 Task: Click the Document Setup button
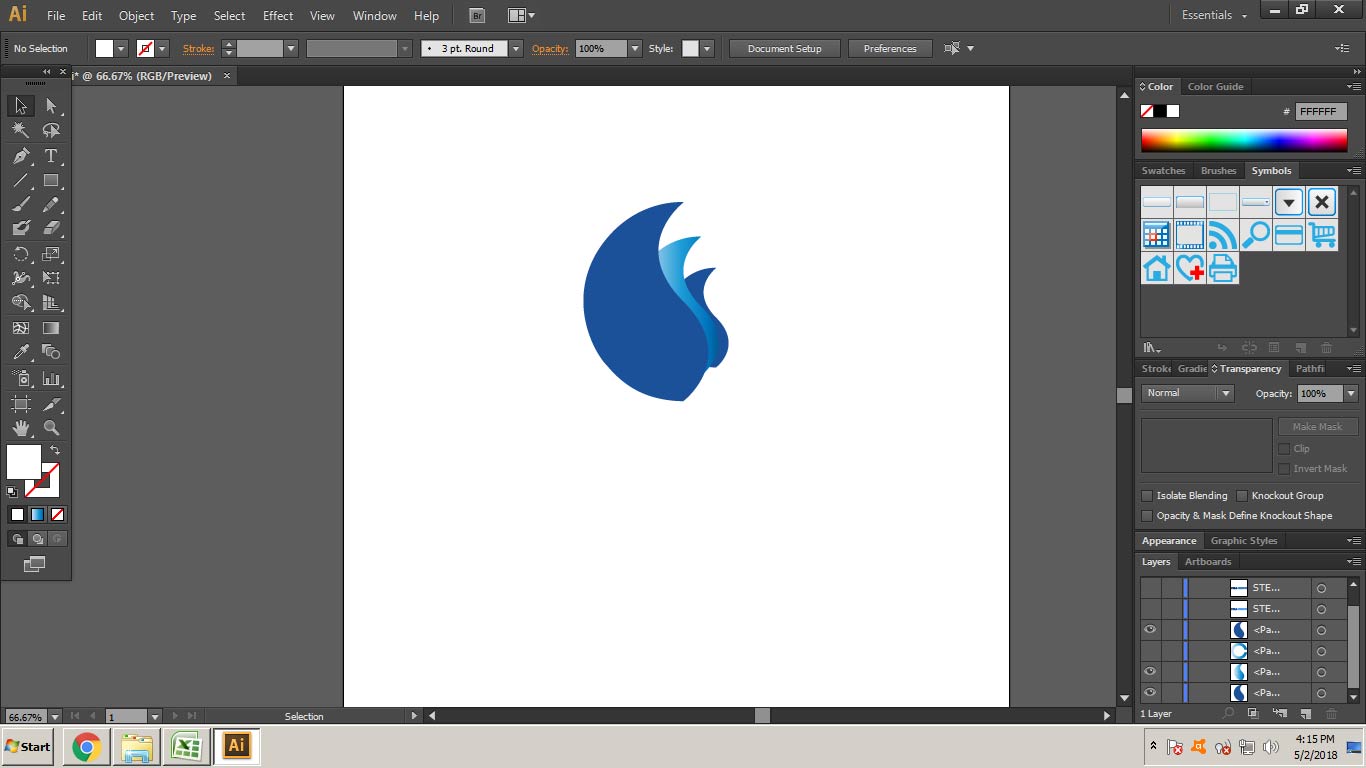pyautogui.click(x=785, y=48)
